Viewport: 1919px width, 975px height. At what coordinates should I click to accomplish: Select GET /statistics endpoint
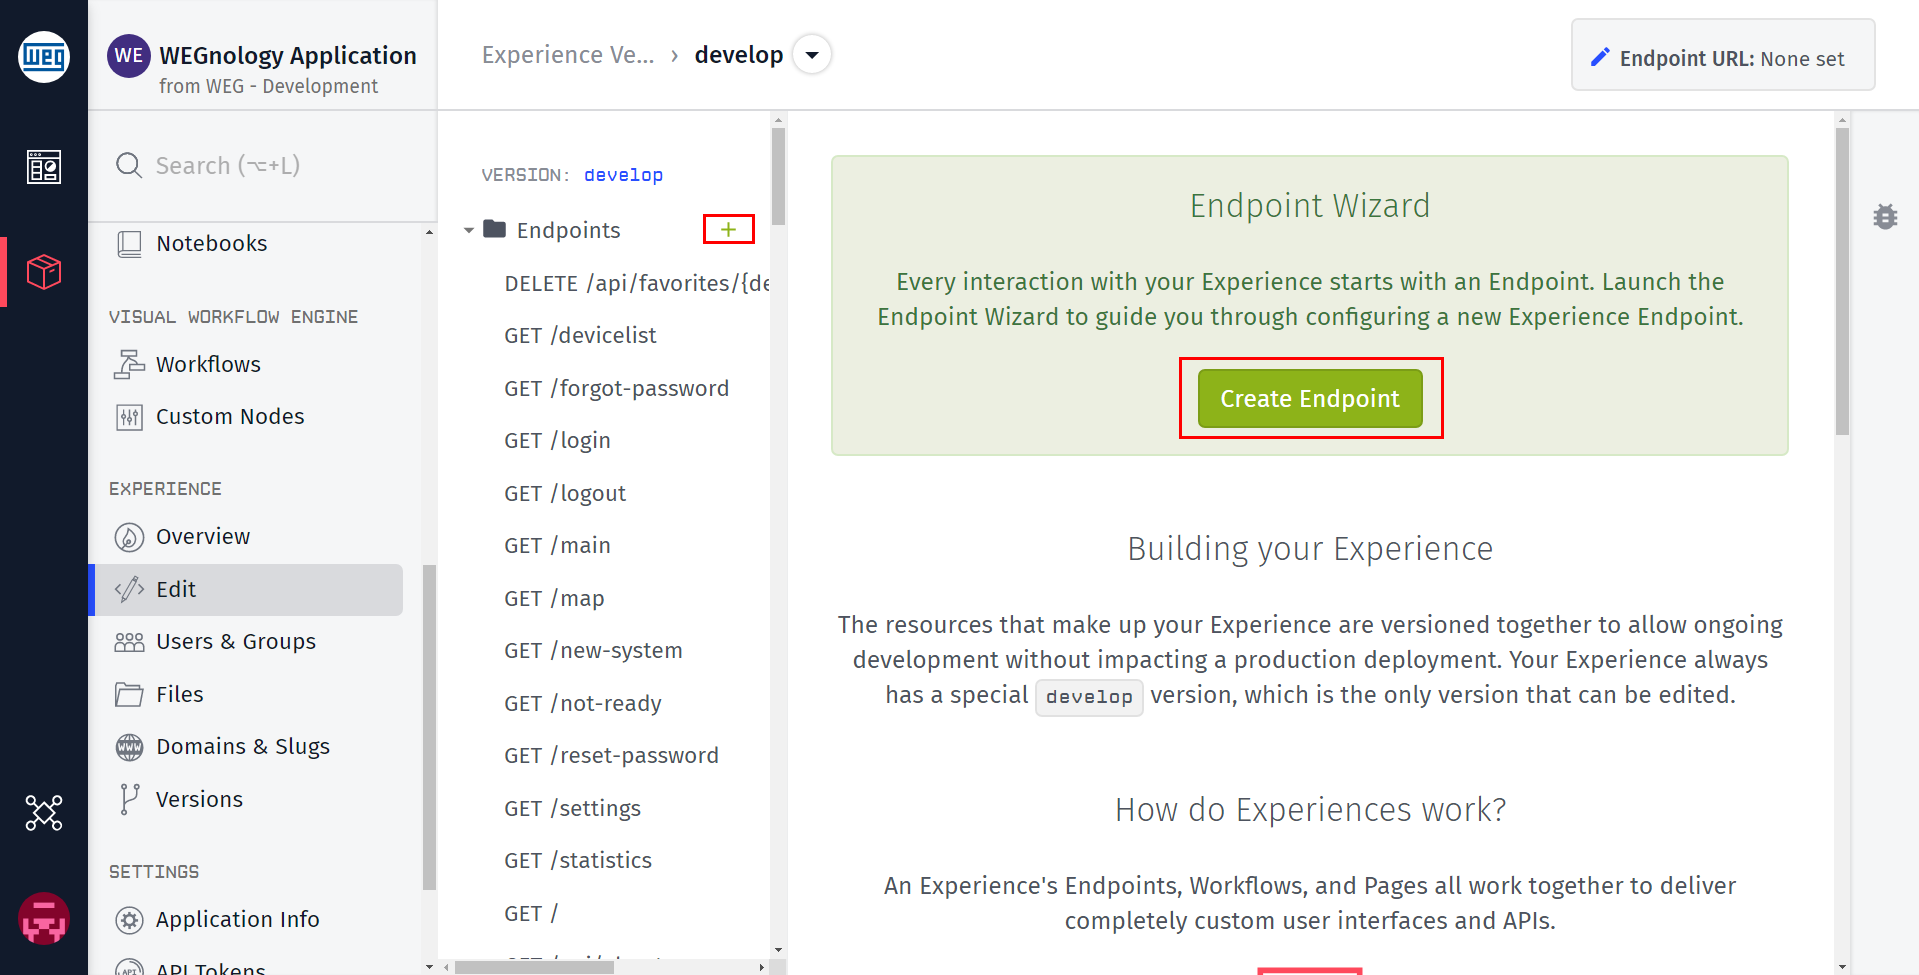pyautogui.click(x=578, y=861)
